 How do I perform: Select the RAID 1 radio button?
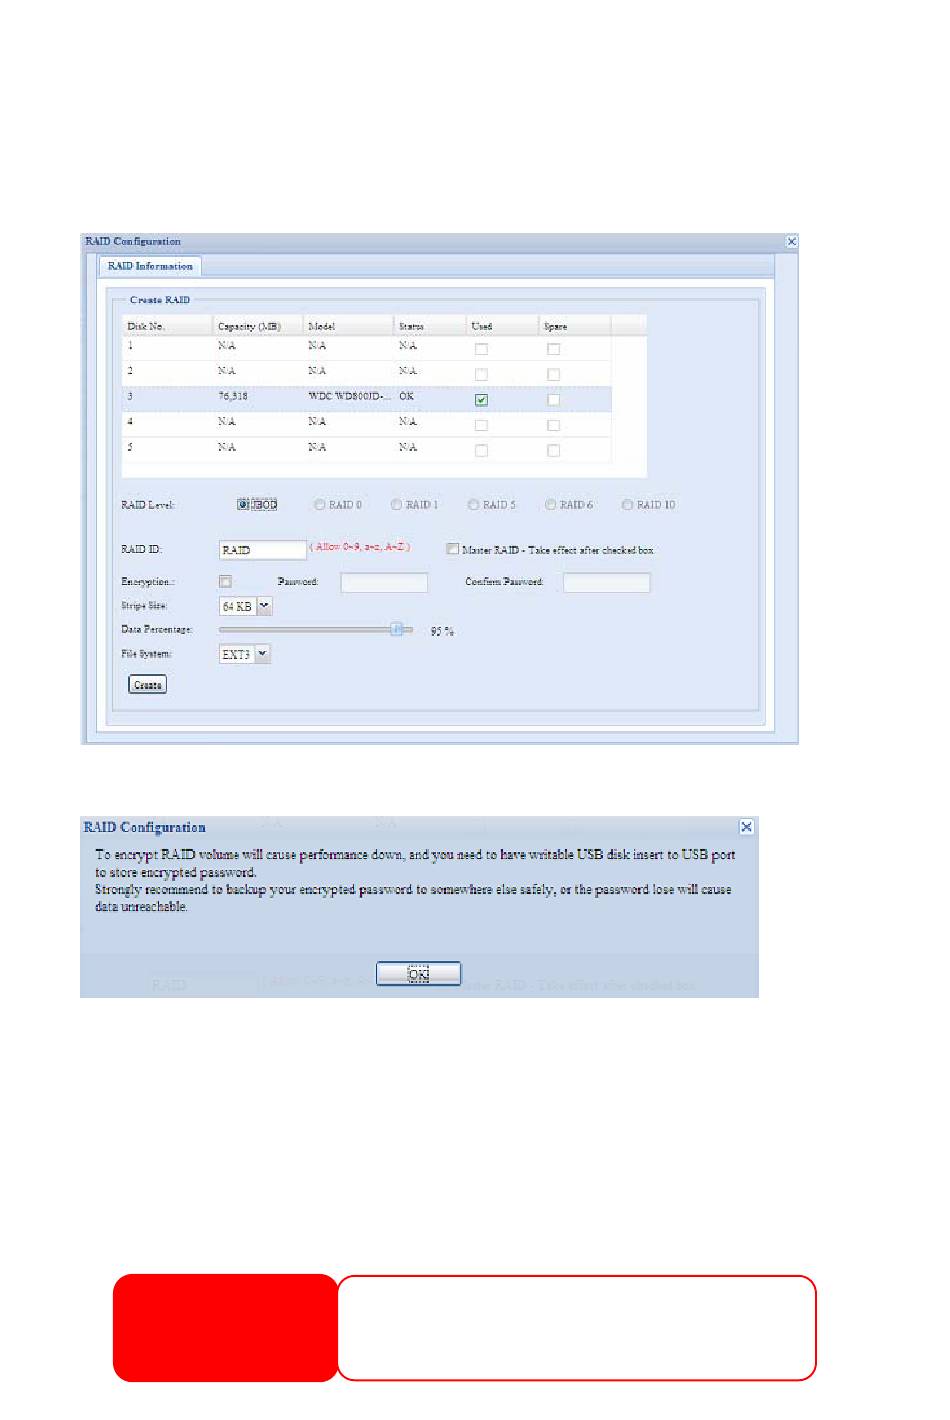(x=397, y=505)
